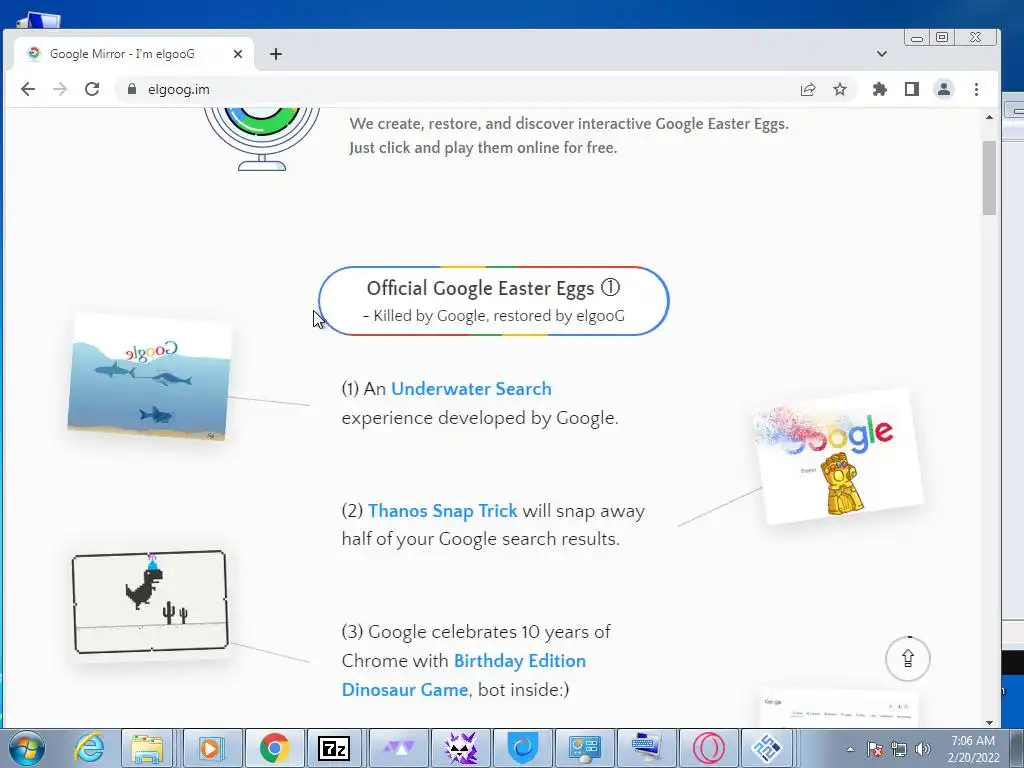The width and height of the screenshot is (1024, 768).
Task: Click the vertical scrollbar thumb
Action: (x=989, y=178)
